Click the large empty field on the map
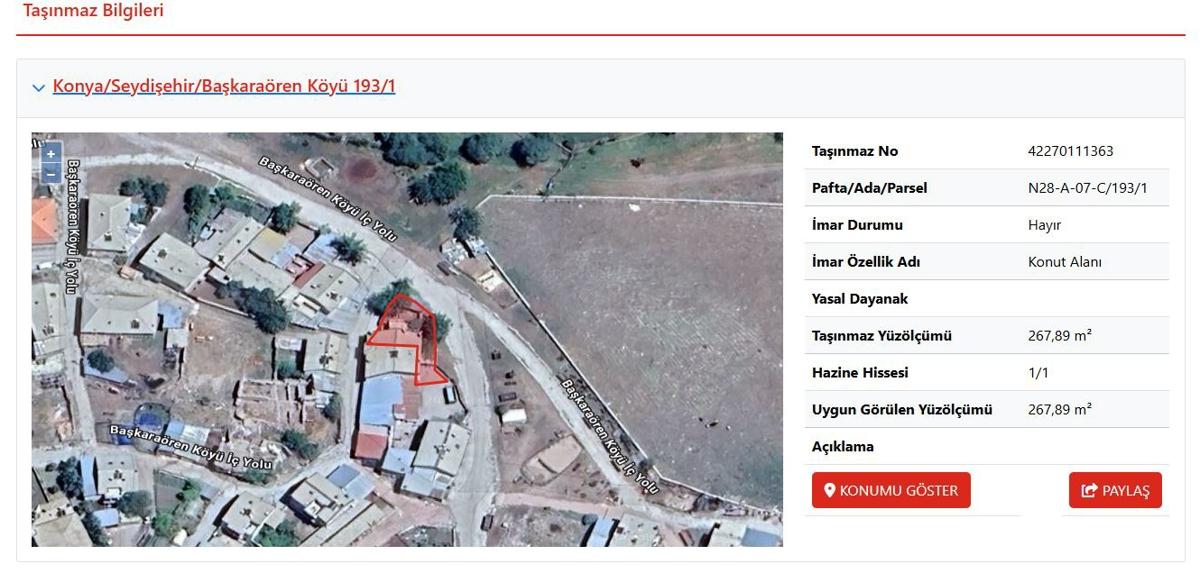1200x573 pixels. click(640, 300)
